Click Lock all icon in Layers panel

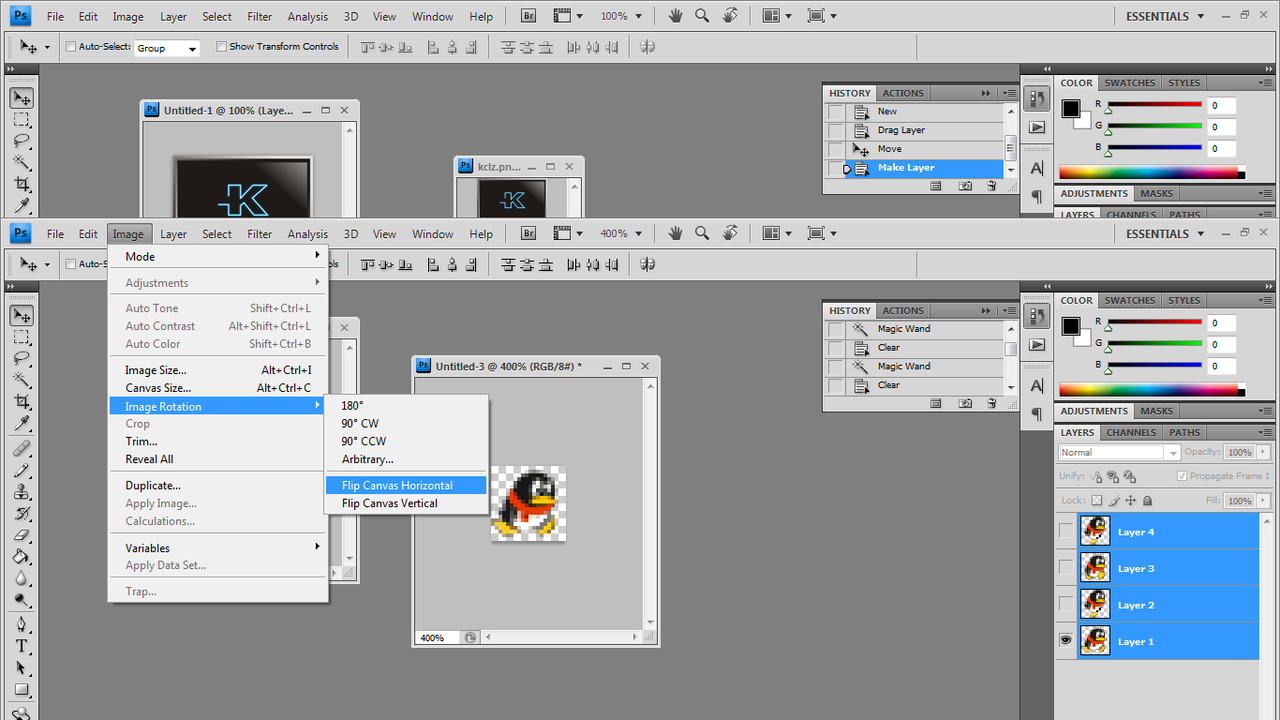(x=1147, y=500)
